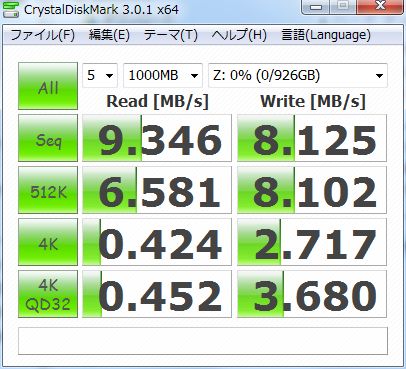The image size is (406, 369).
Task: Open the test count dropdown showing 5
Action: pyautogui.click(x=100, y=75)
